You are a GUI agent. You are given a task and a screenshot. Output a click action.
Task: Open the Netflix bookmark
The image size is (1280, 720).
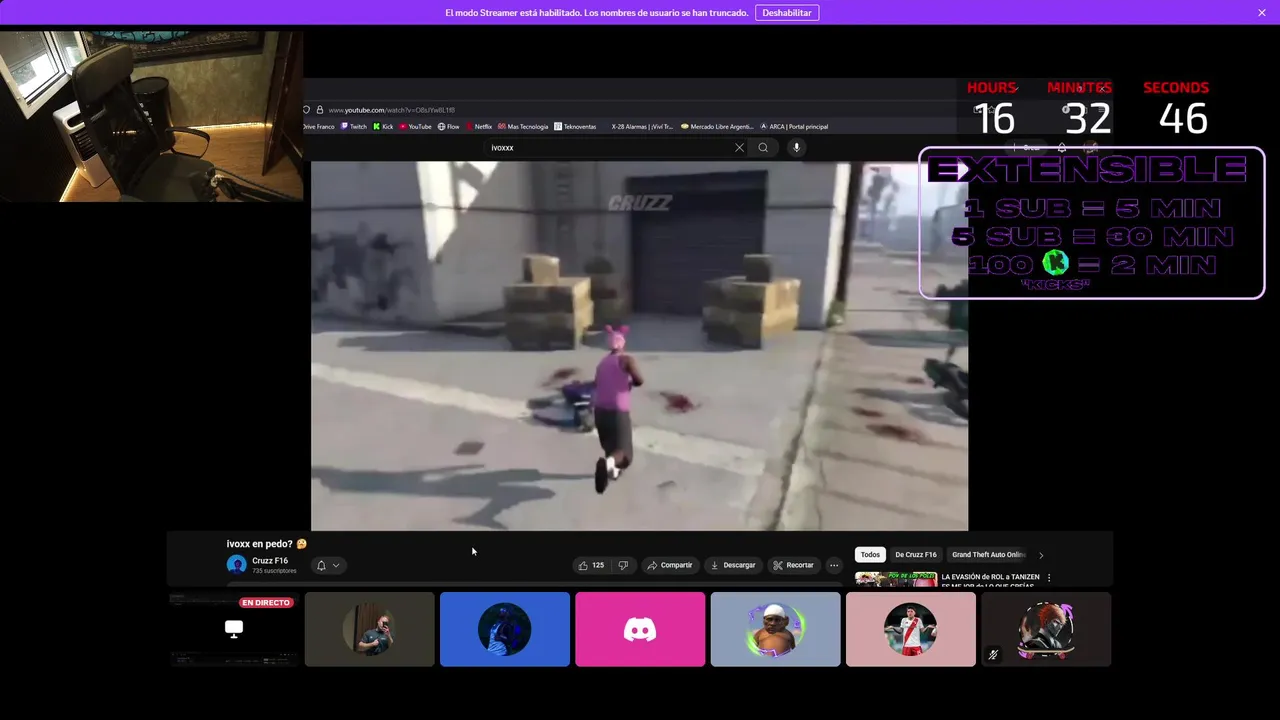(479, 127)
